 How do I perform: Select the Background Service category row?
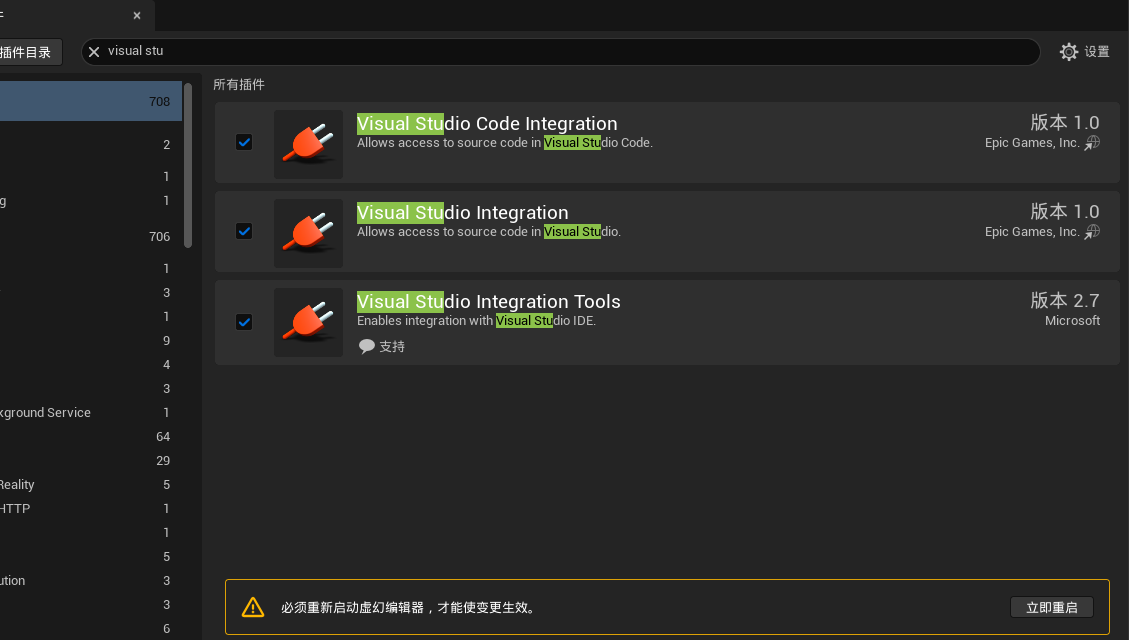coord(91,413)
